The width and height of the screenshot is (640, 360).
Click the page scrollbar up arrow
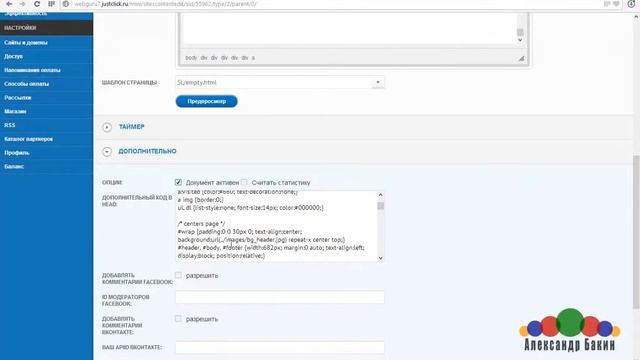[636, 17]
